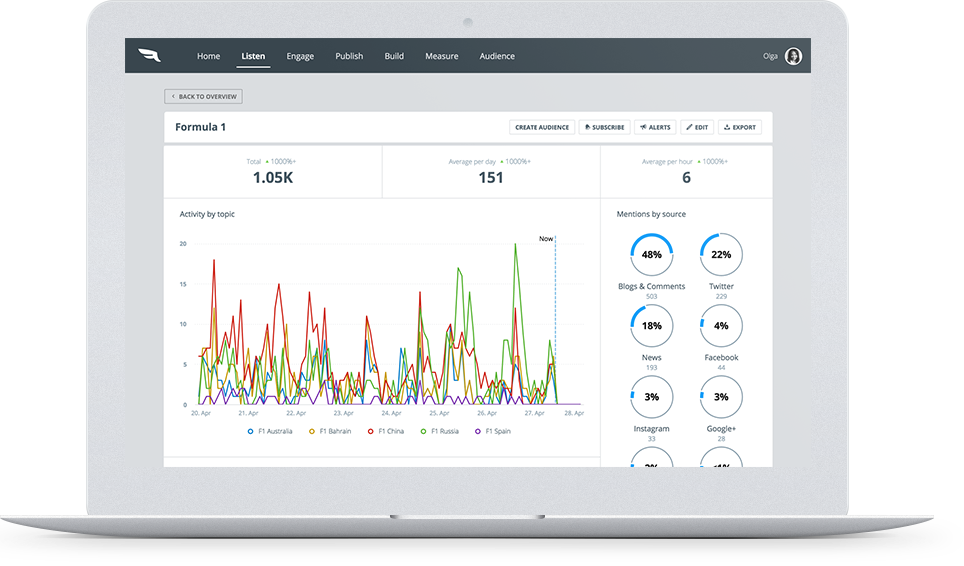The width and height of the screenshot is (964, 566).
Task: Toggle F1 China legend series
Action: pos(386,431)
